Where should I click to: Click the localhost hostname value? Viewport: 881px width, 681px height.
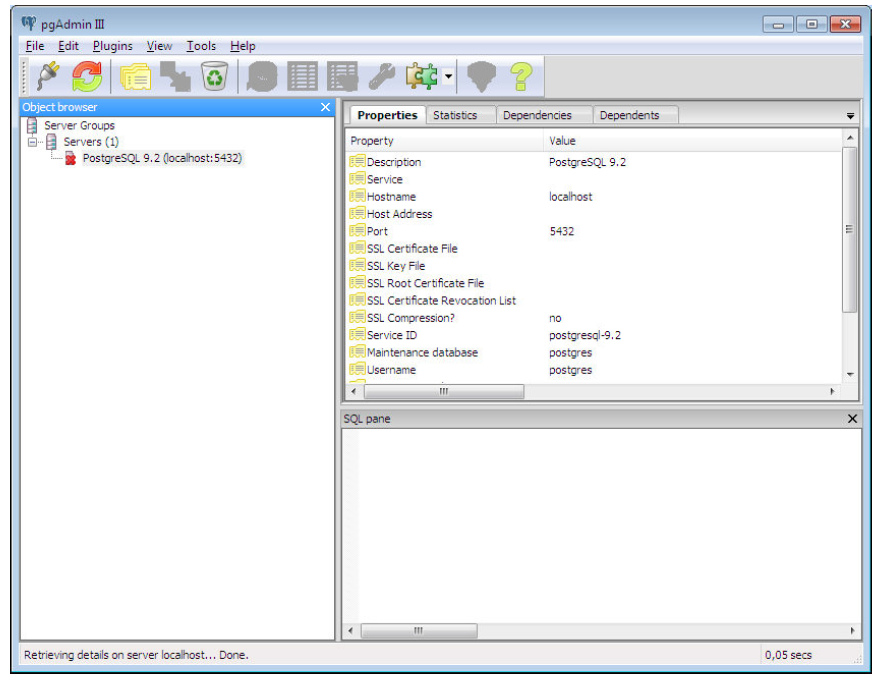[x=570, y=197]
